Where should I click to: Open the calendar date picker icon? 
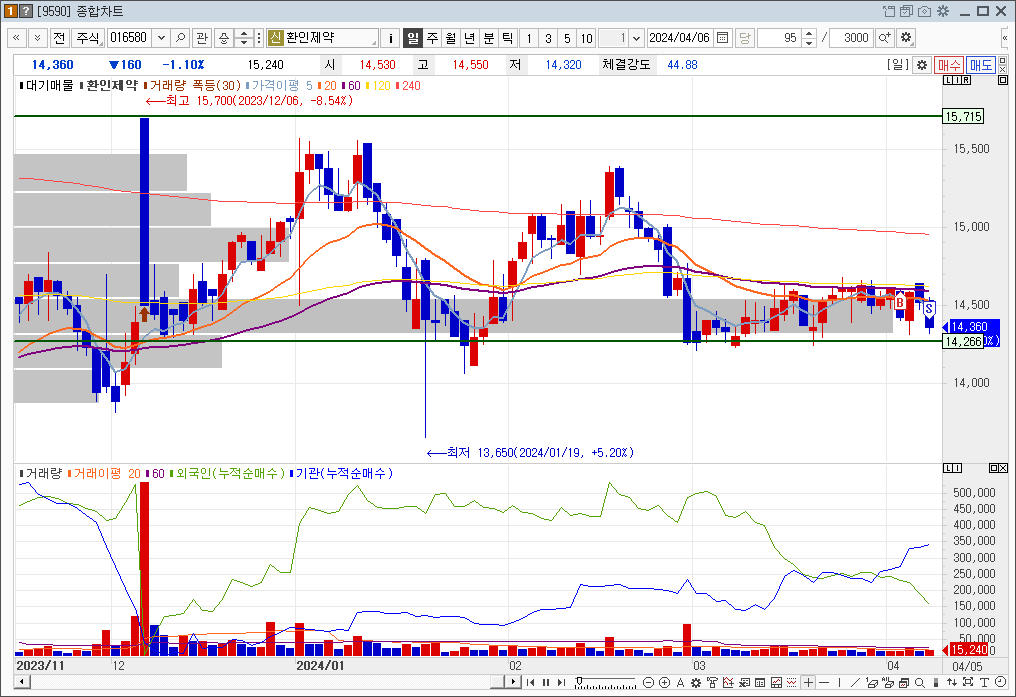pyautogui.click(x=722, y=38)
